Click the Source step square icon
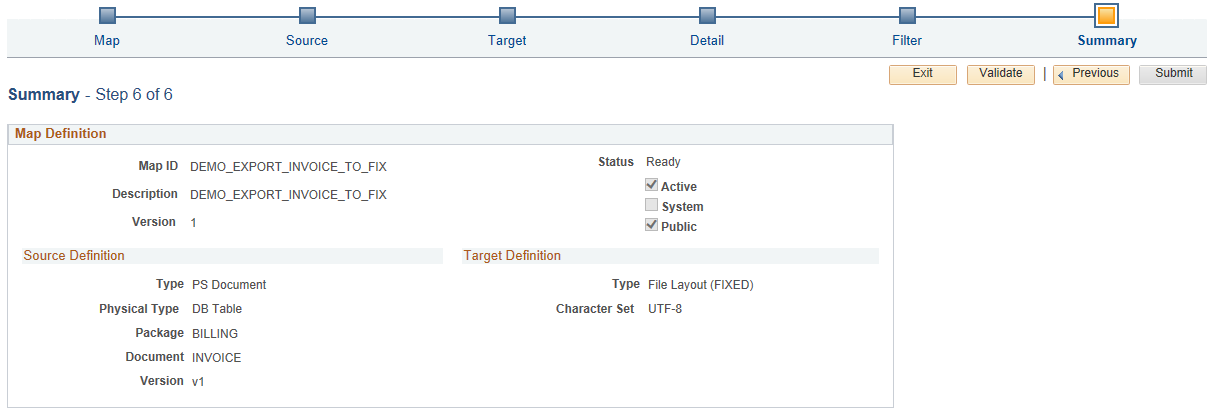The height and width of the screenshot is (413, 1213). click(x=307, y=15)
